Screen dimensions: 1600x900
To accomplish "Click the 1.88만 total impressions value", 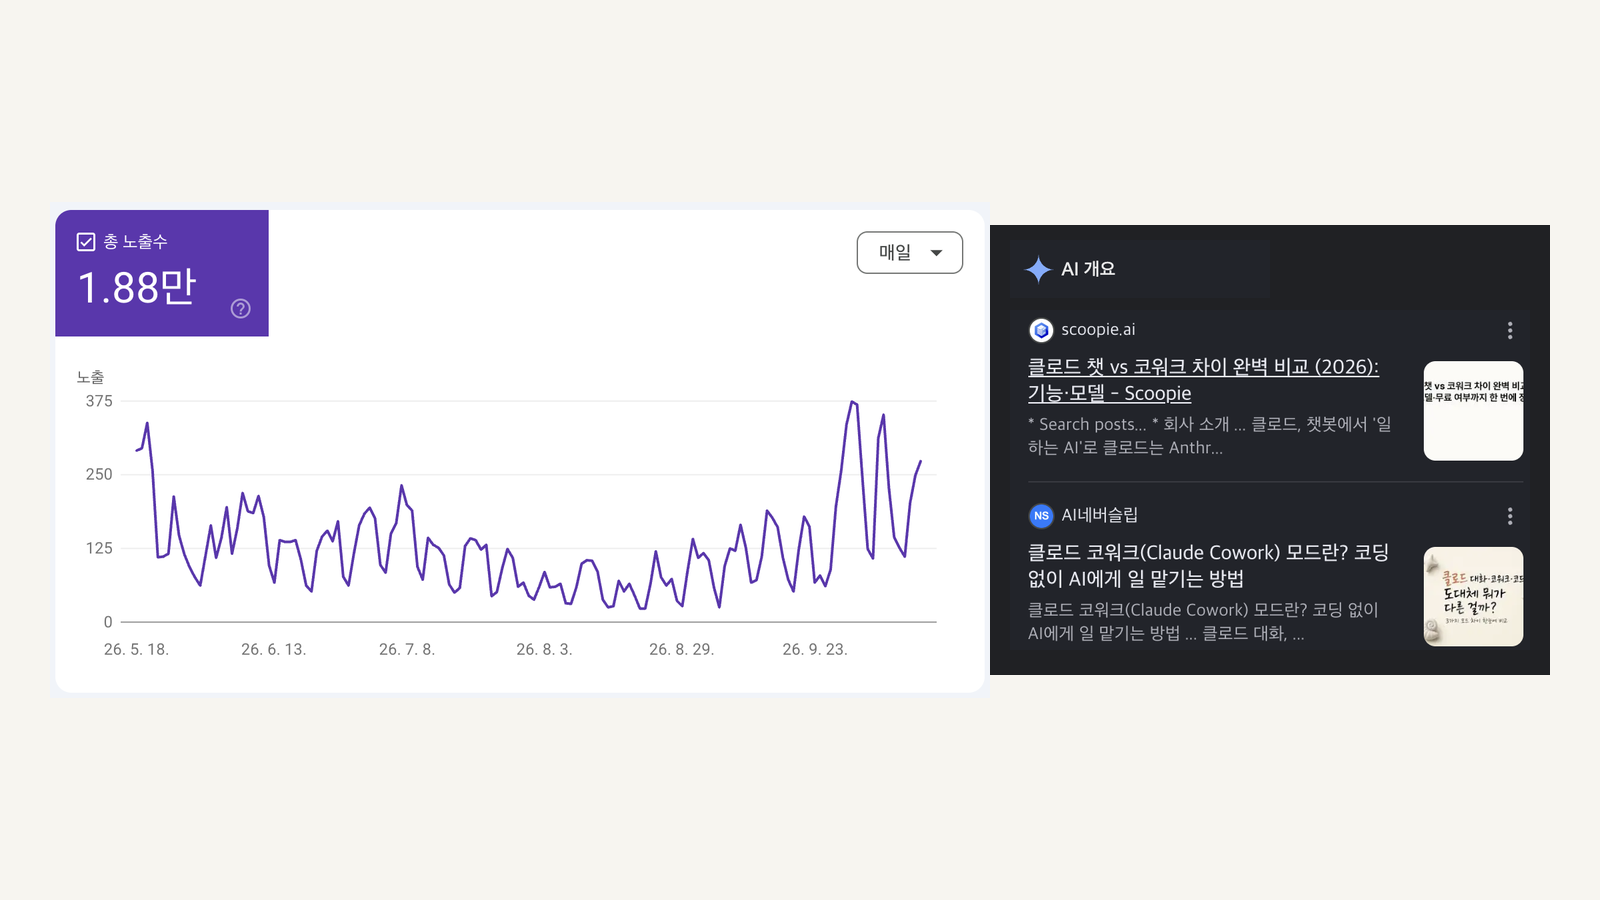I will coord(137,288).
